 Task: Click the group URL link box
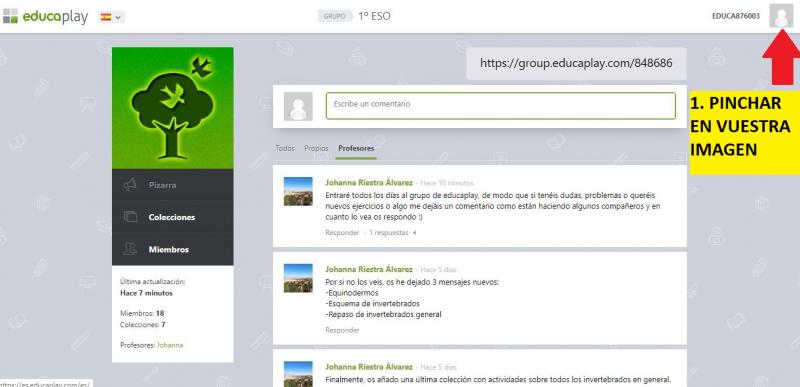pyautogui.click(x=576, y=63)
